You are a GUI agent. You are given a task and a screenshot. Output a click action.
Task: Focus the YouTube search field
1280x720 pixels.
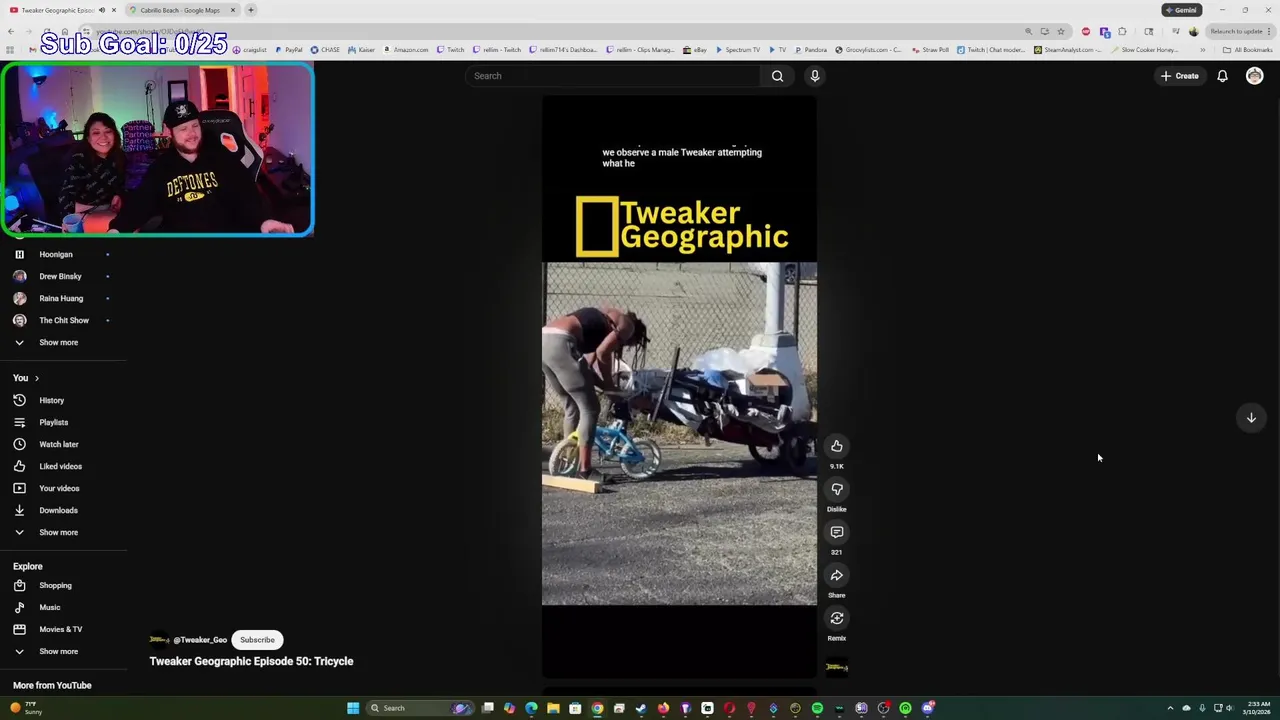point(613,76)
